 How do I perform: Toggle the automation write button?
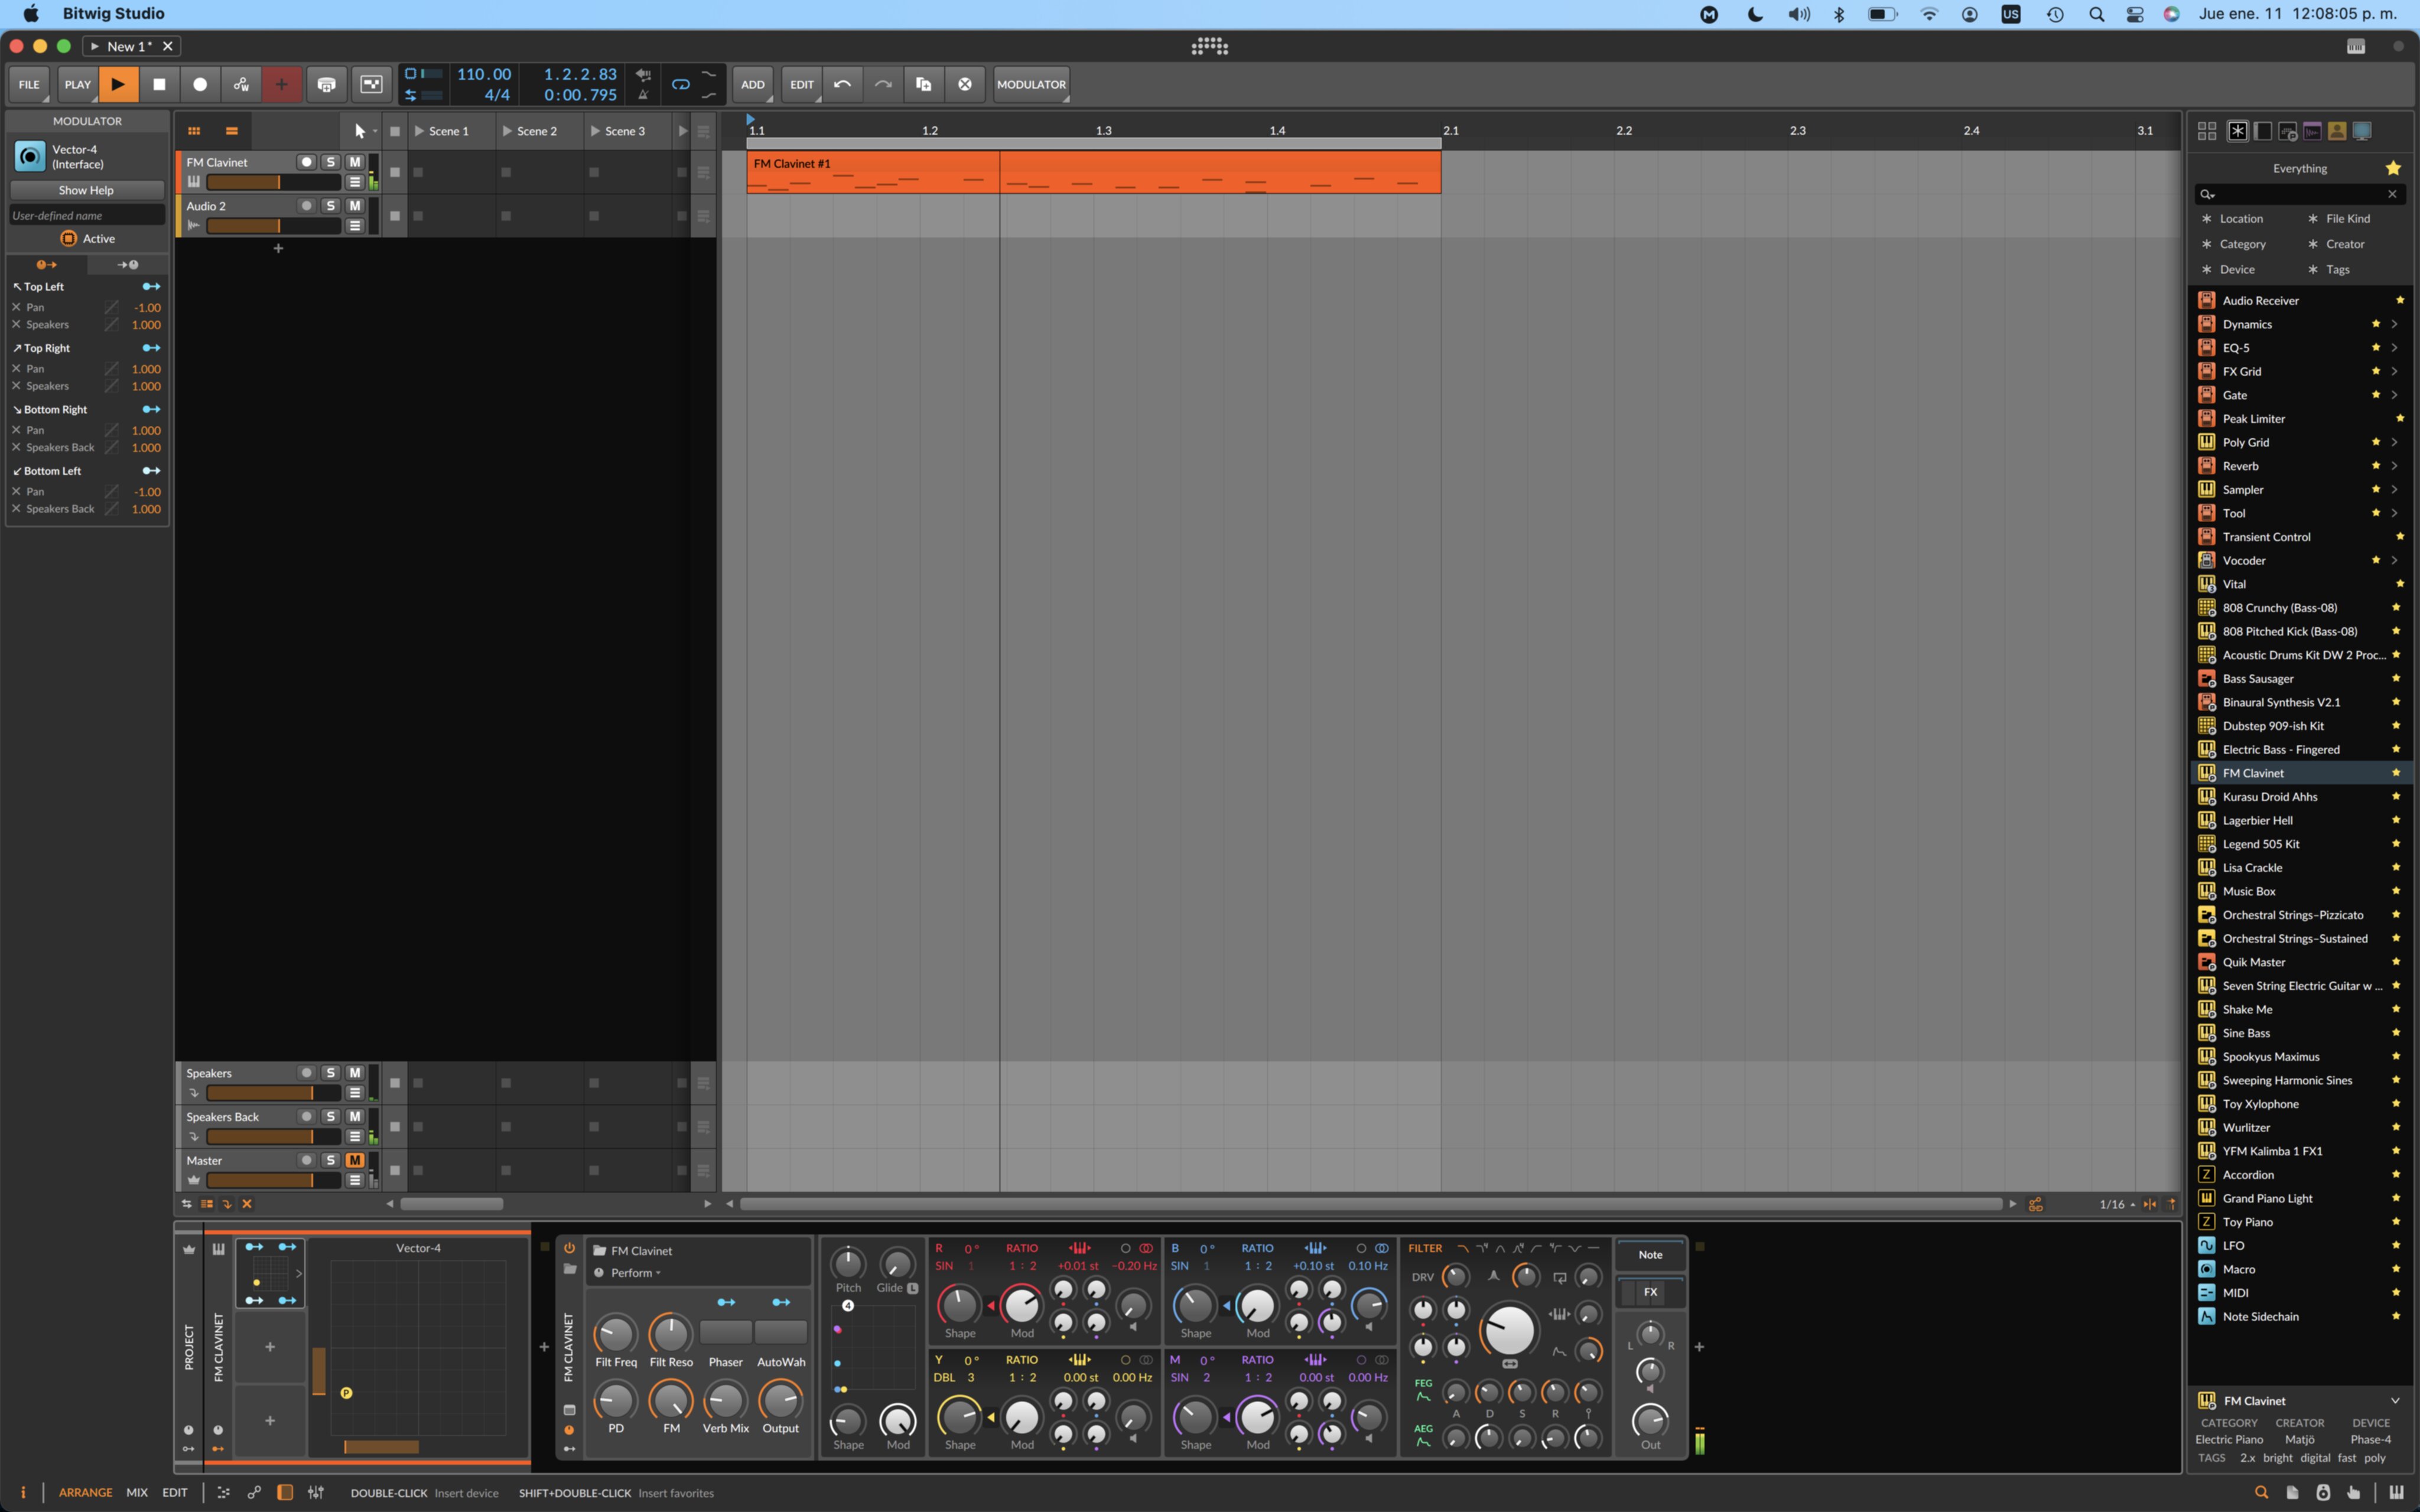241,84
